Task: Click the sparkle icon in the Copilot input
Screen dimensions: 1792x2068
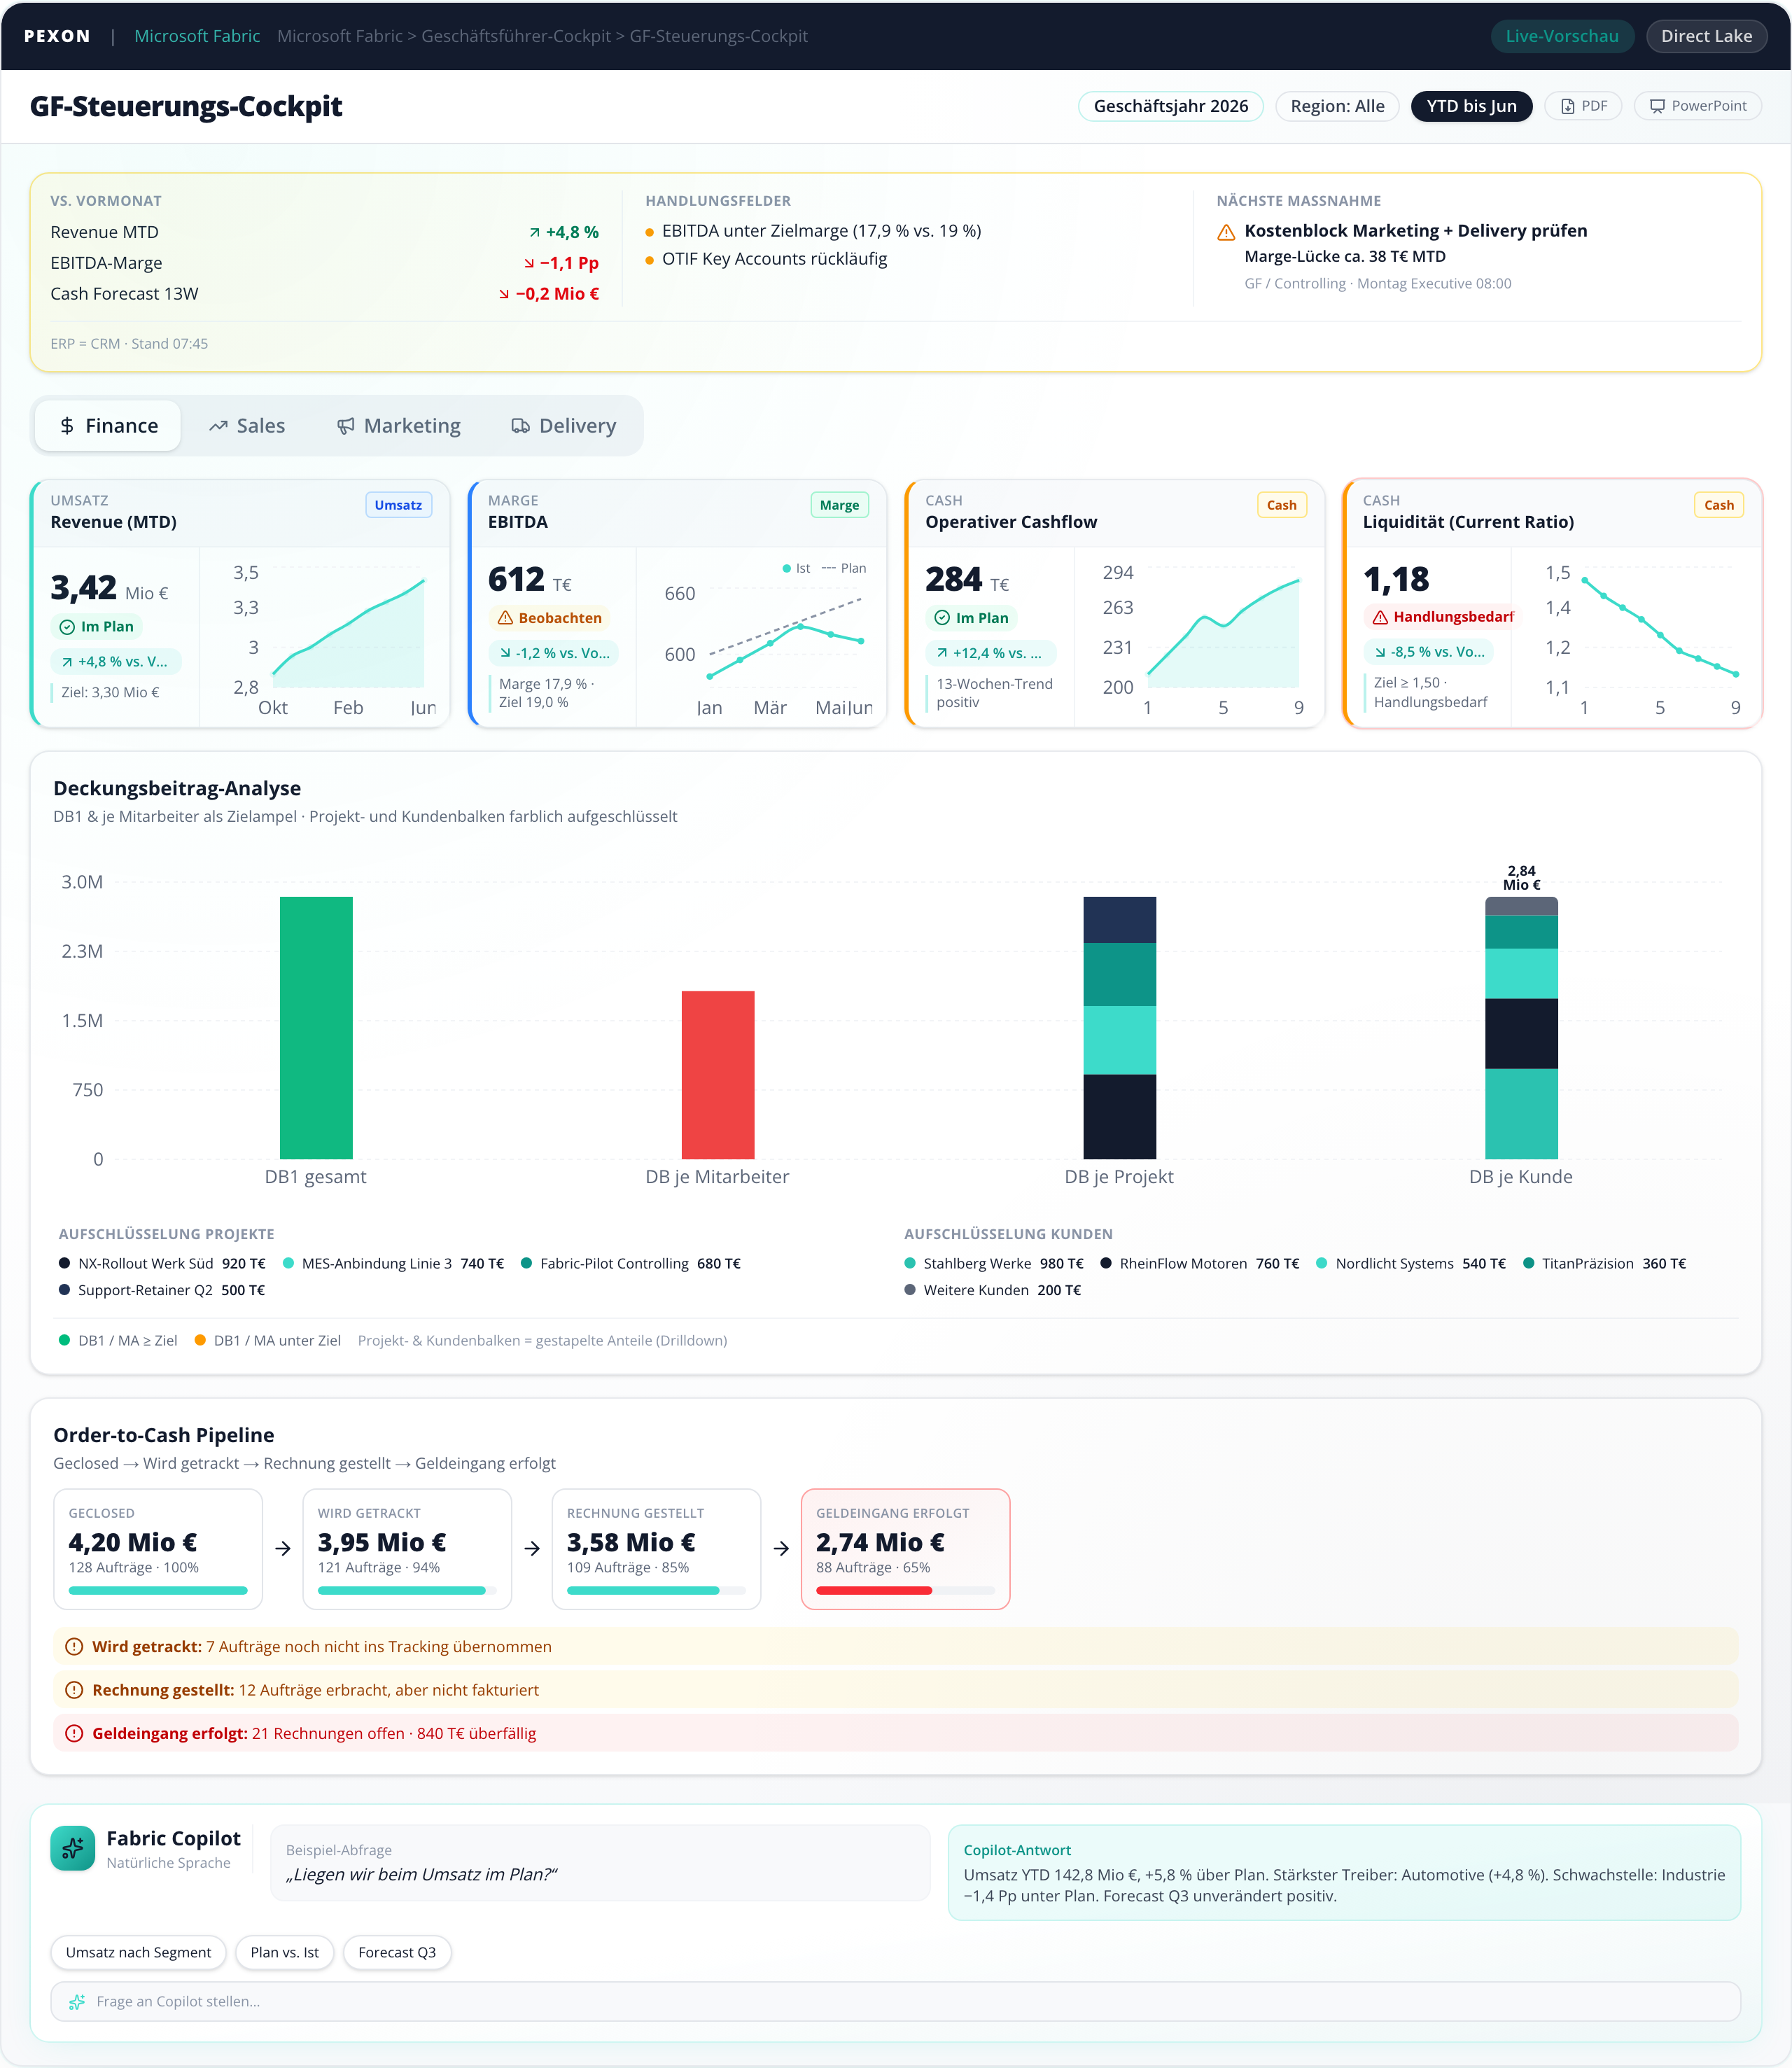Action: coord(77,2001)
